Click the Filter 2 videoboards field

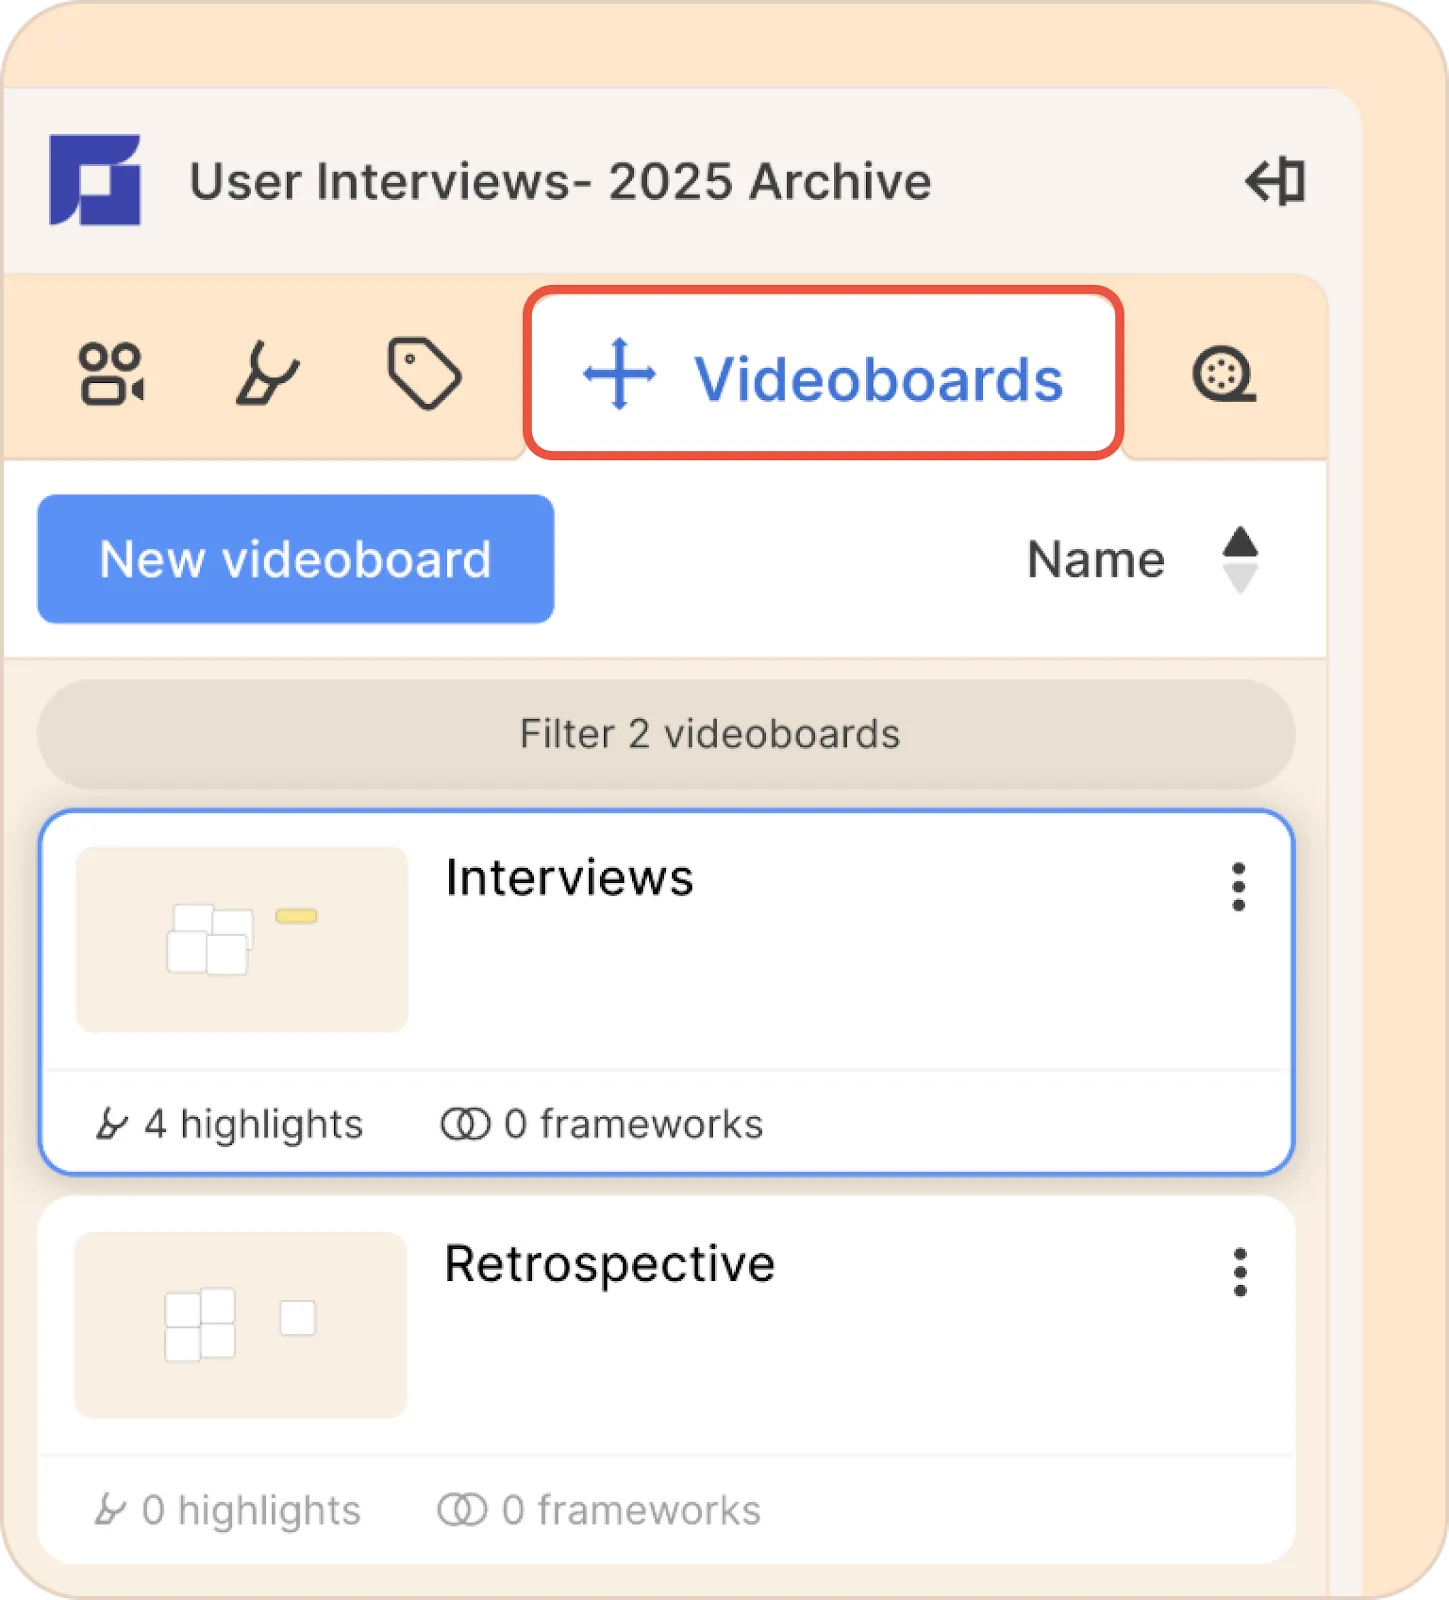point(666,734)
